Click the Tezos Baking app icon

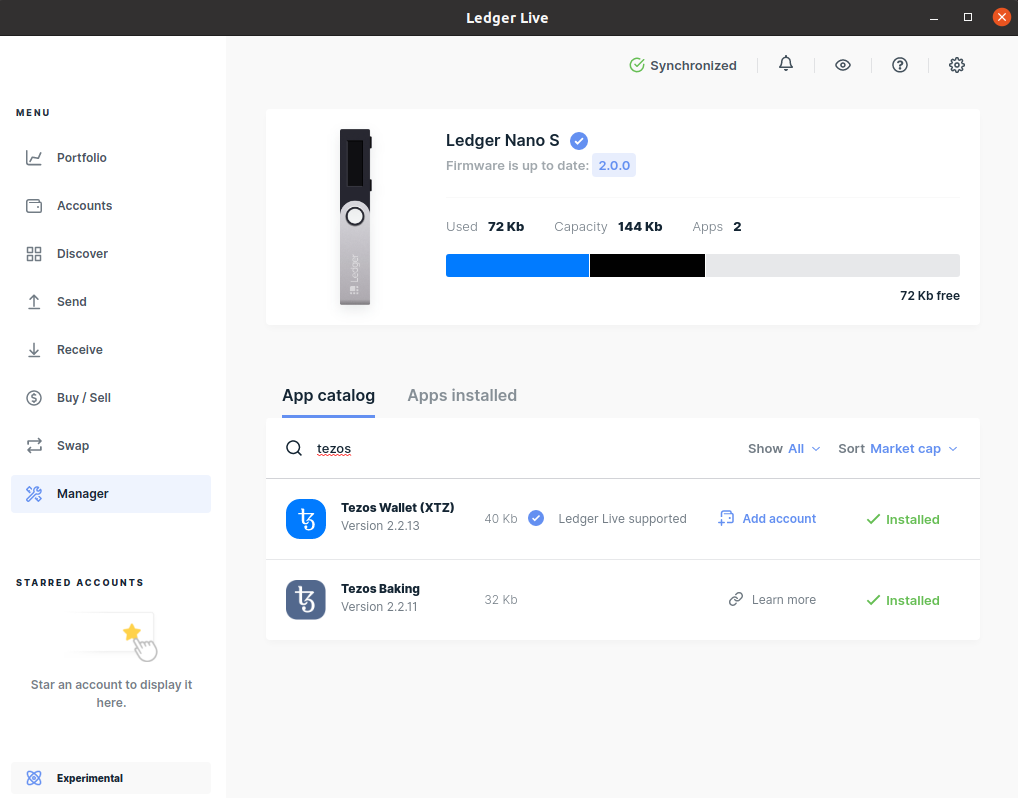pos(306,600)
